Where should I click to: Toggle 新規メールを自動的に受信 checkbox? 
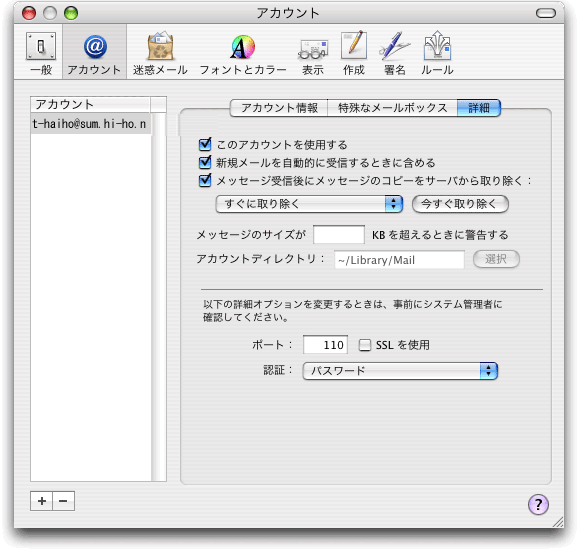205,162
